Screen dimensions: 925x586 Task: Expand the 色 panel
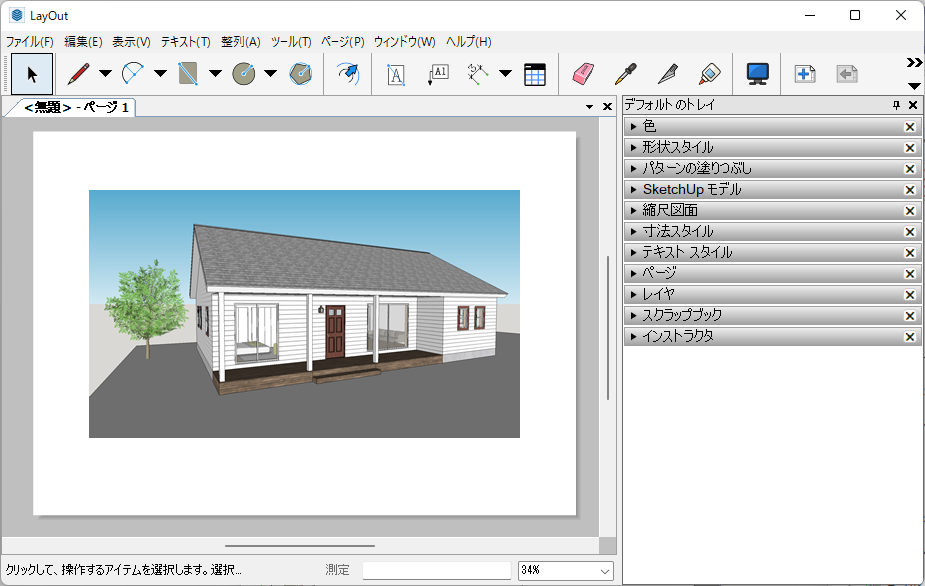tap(649, 127)
